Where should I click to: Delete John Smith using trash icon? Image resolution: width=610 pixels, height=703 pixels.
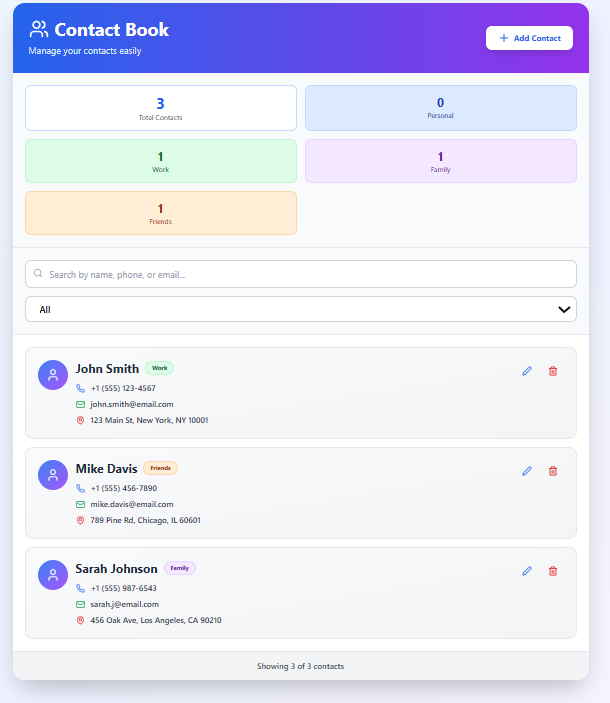click(x=553, y=371)
